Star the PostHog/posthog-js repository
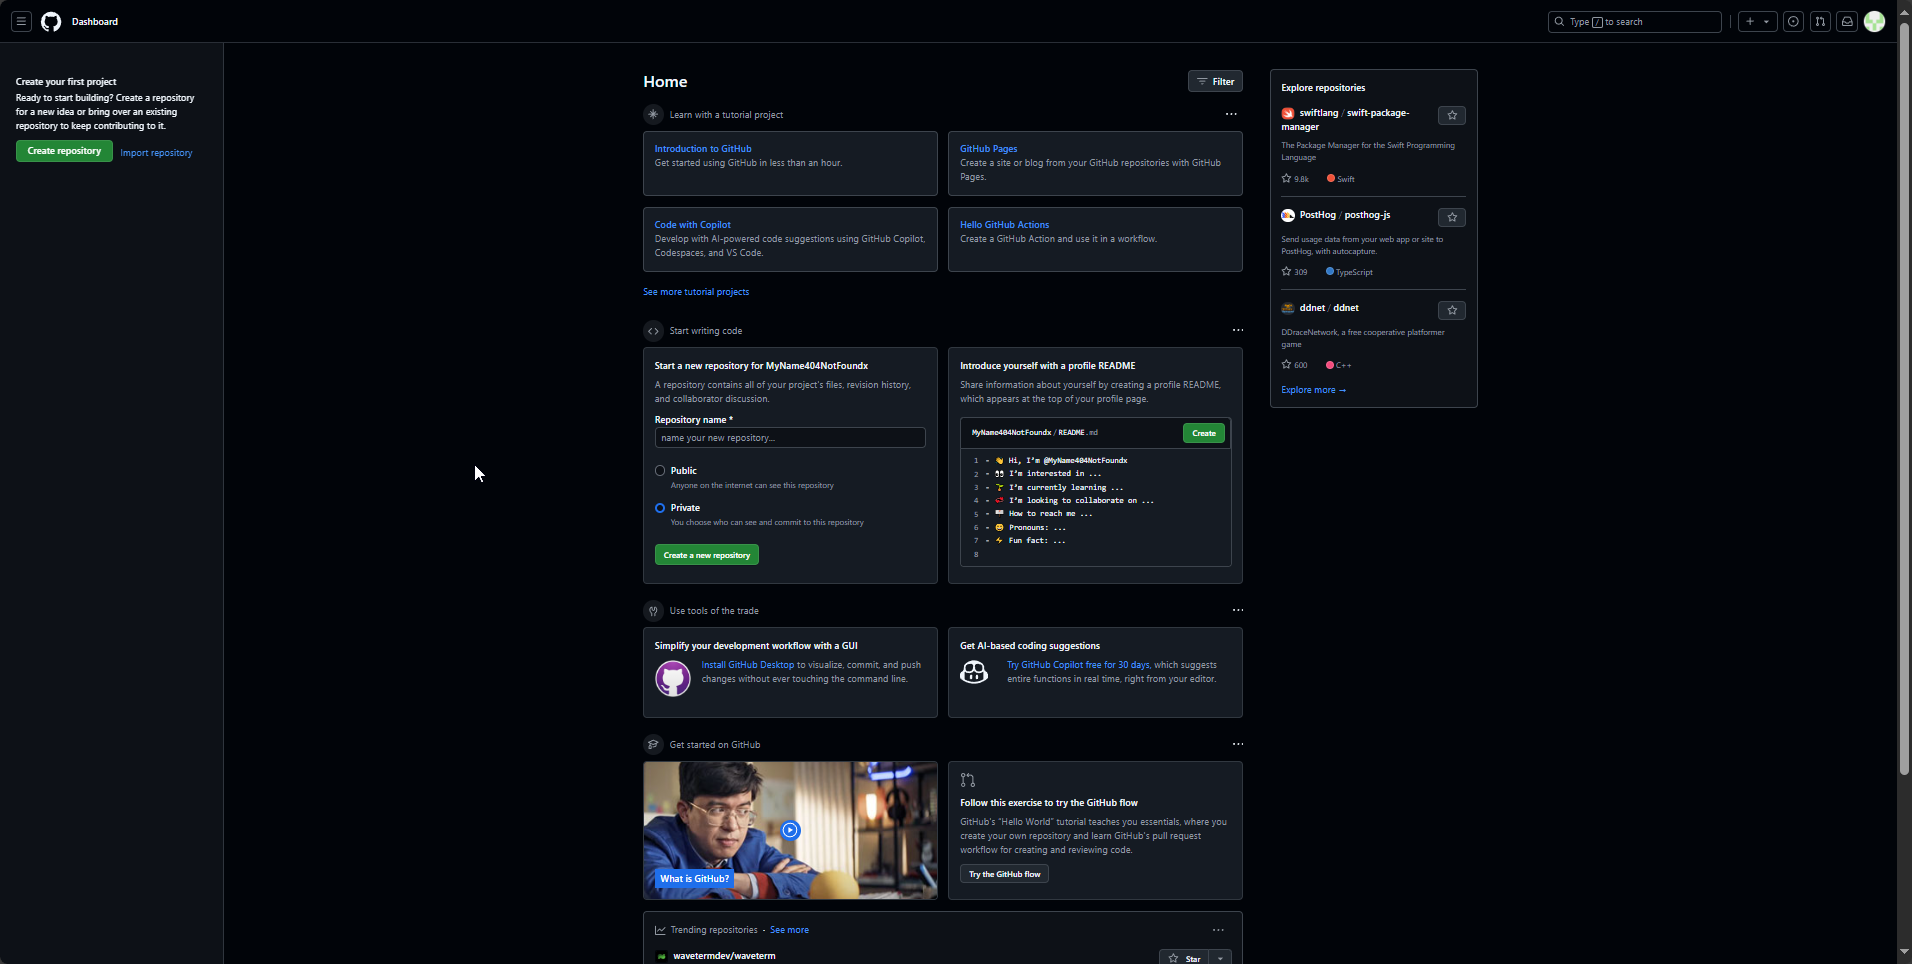 1451,217
